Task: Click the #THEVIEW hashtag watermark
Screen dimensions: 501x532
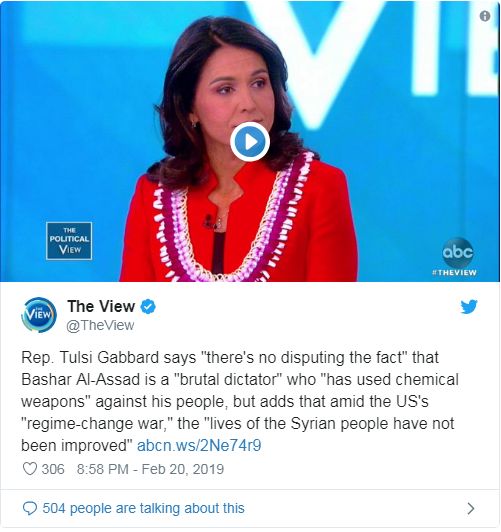Action: point(454,272)
